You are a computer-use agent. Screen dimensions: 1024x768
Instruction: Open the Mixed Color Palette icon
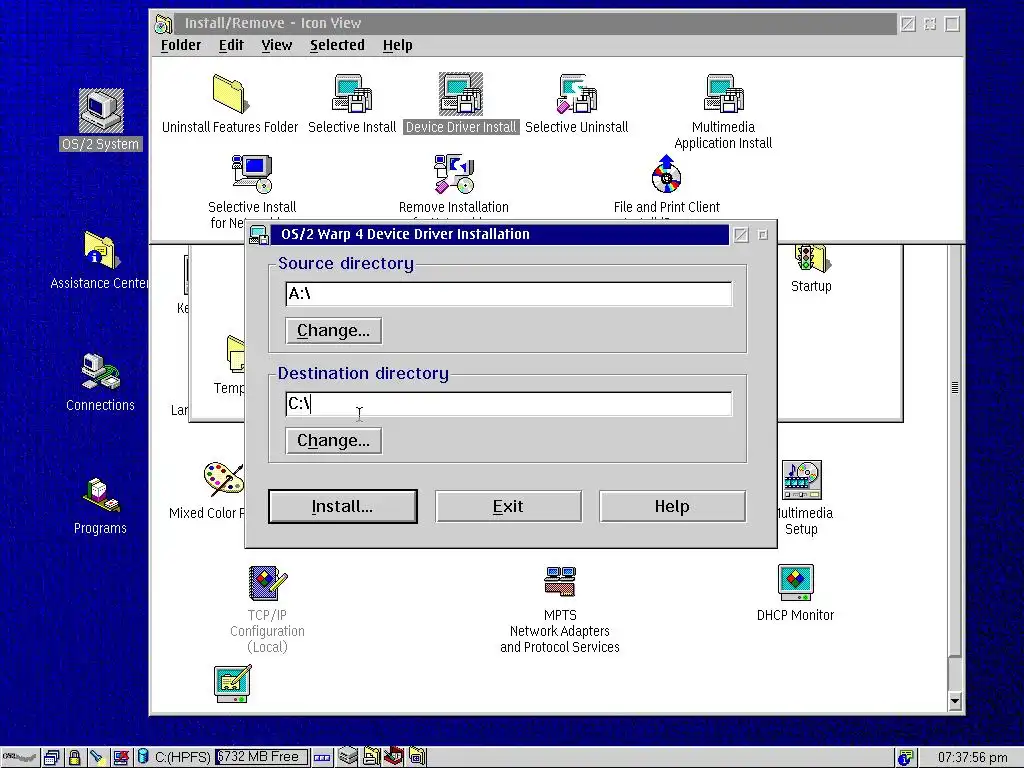(x=223, y=480)
